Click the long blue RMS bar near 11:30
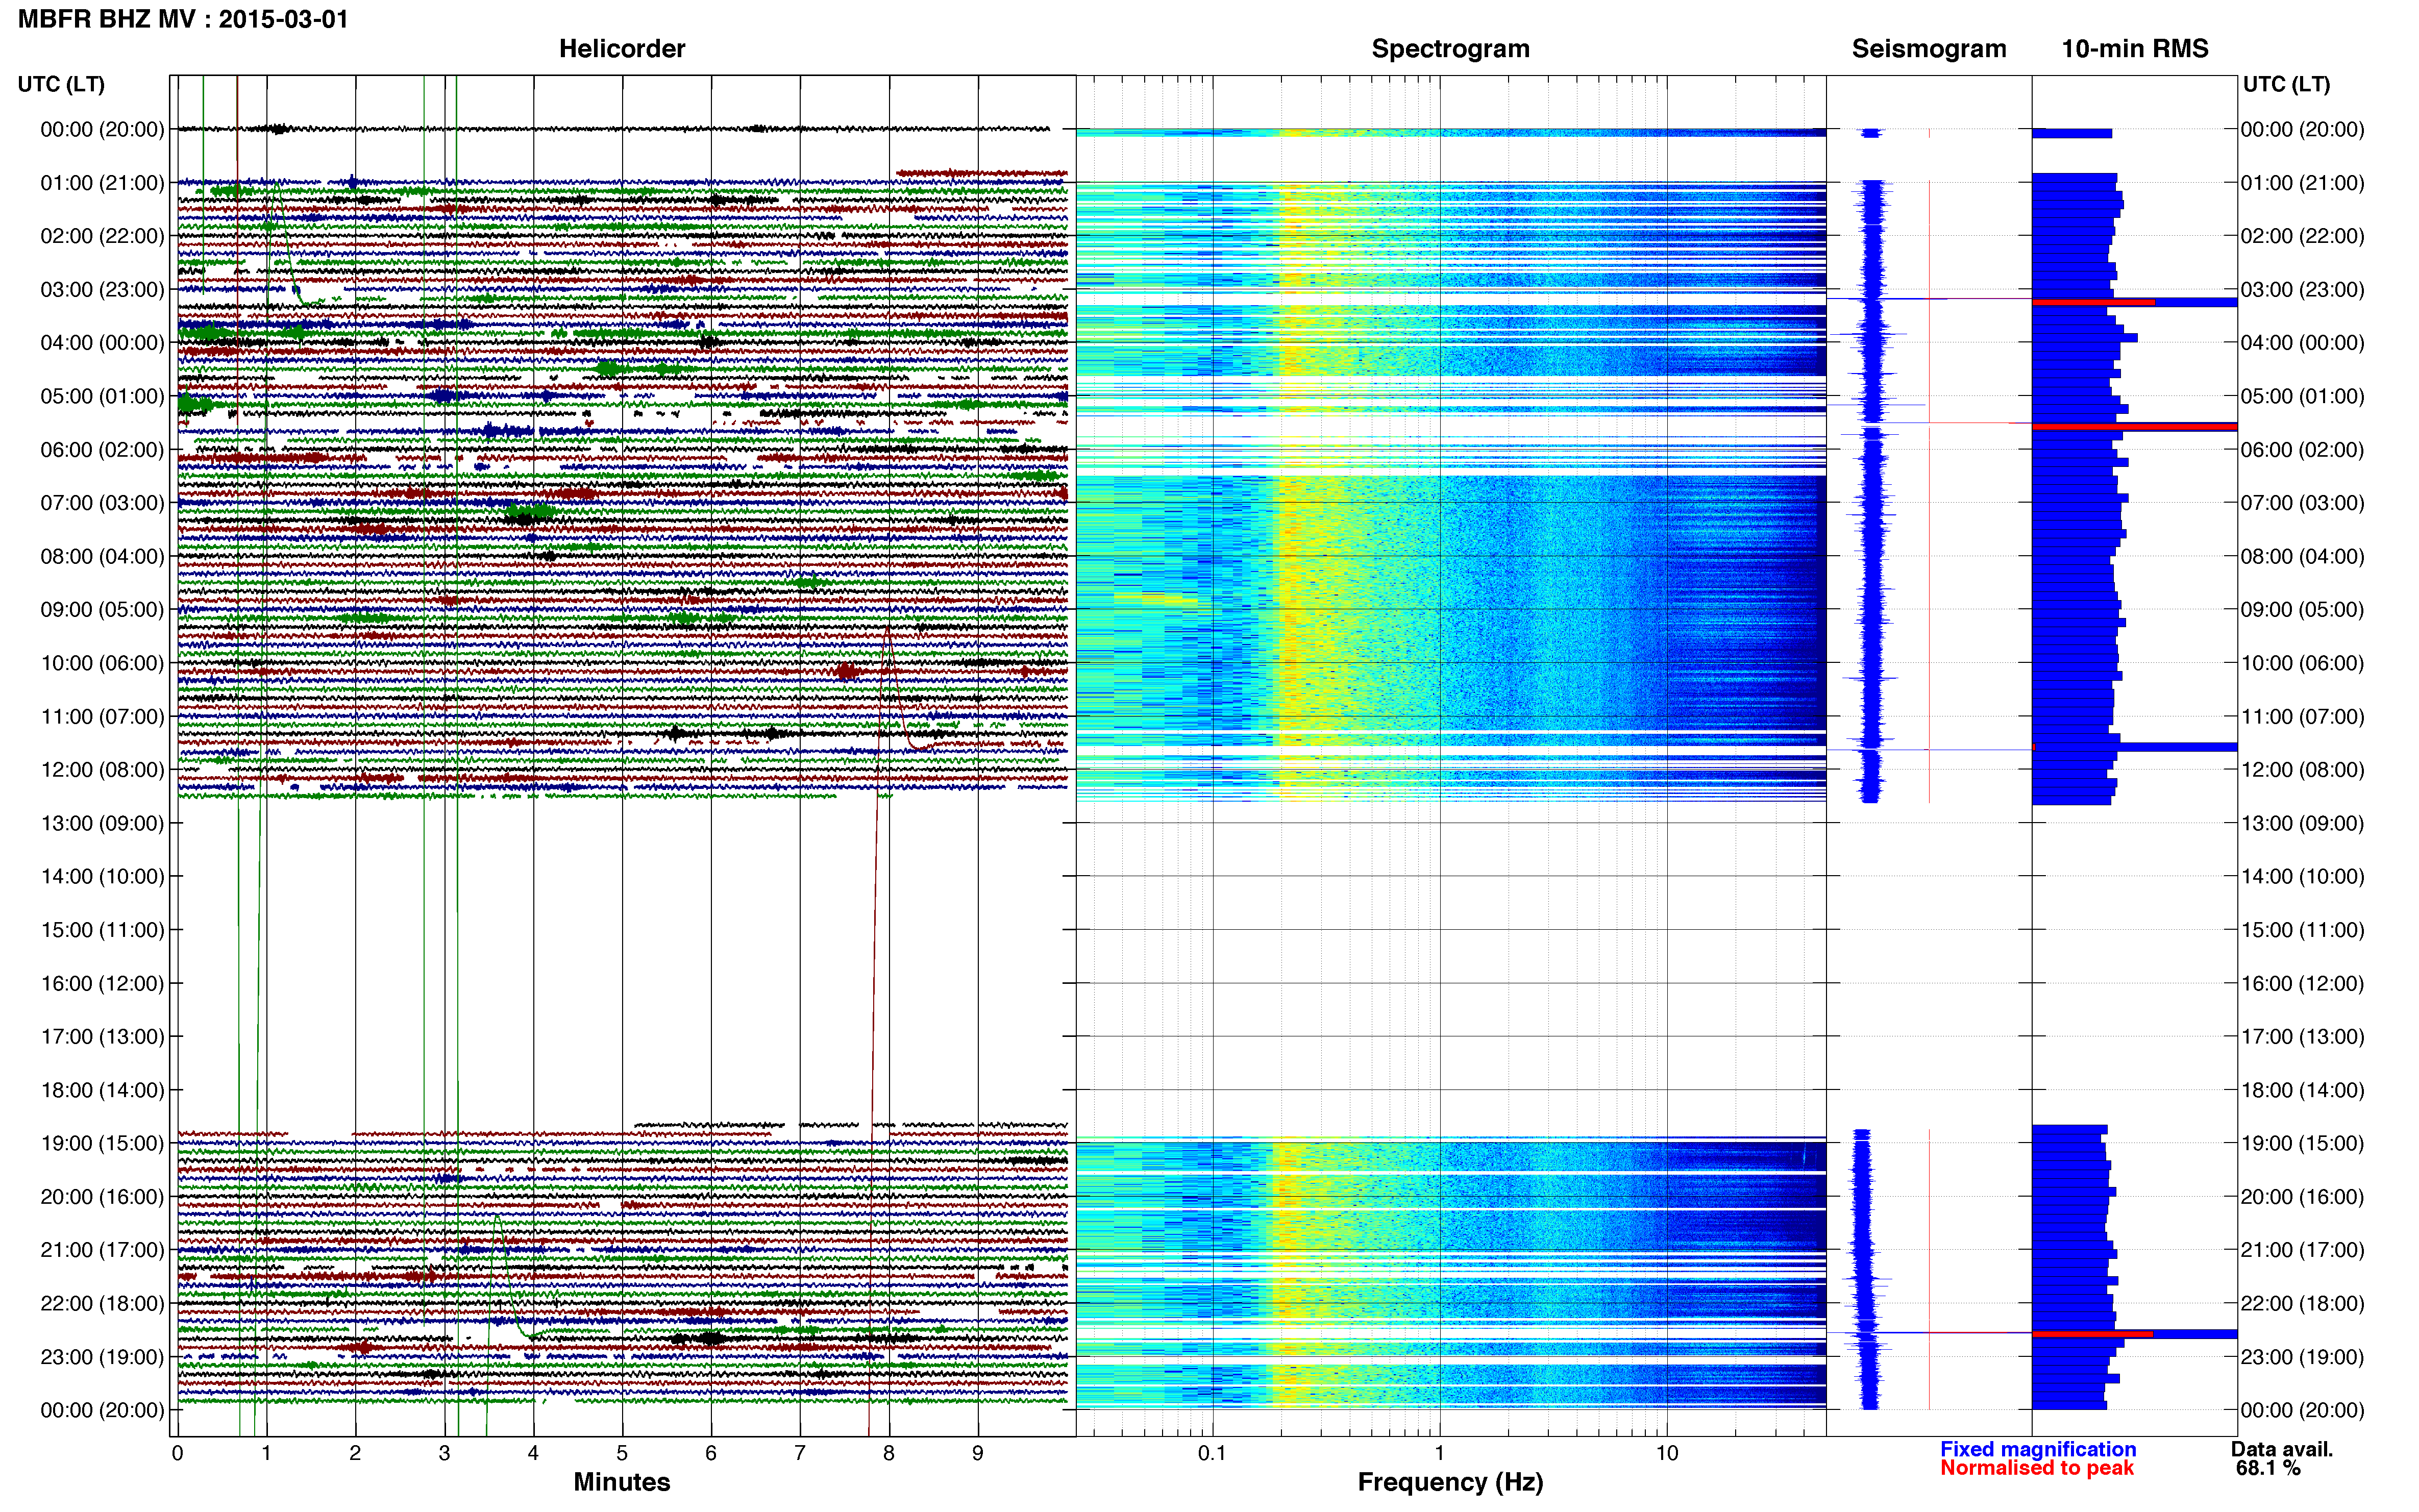The width and height of the screenshot is (2419, 1512). (2134, 747)
